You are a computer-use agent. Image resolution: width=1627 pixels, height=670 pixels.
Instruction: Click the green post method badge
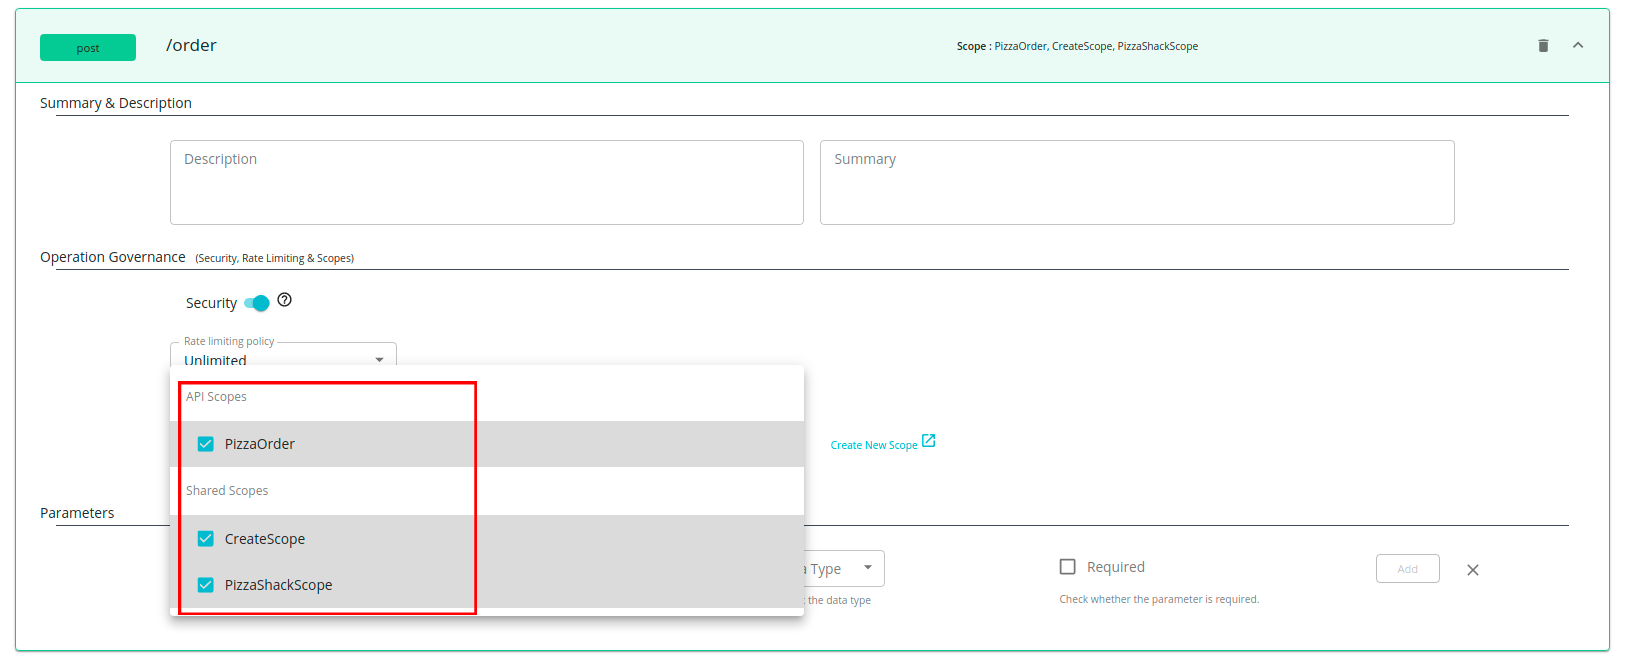(88, 48)
